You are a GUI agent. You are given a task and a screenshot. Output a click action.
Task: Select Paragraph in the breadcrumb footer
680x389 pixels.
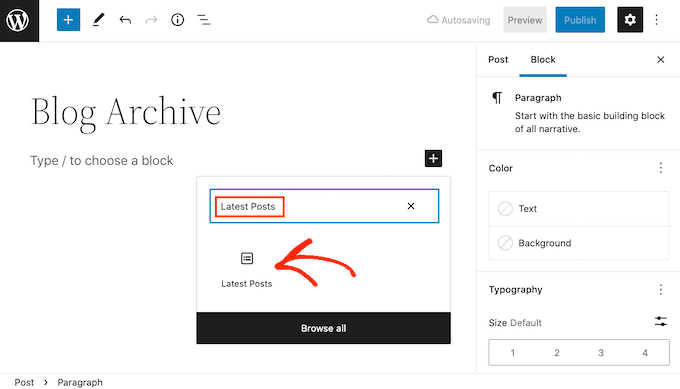point(80,382)
